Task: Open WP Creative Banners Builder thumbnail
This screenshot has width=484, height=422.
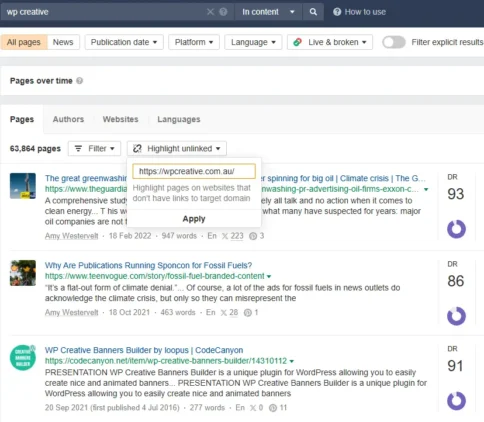Action: 23,358
